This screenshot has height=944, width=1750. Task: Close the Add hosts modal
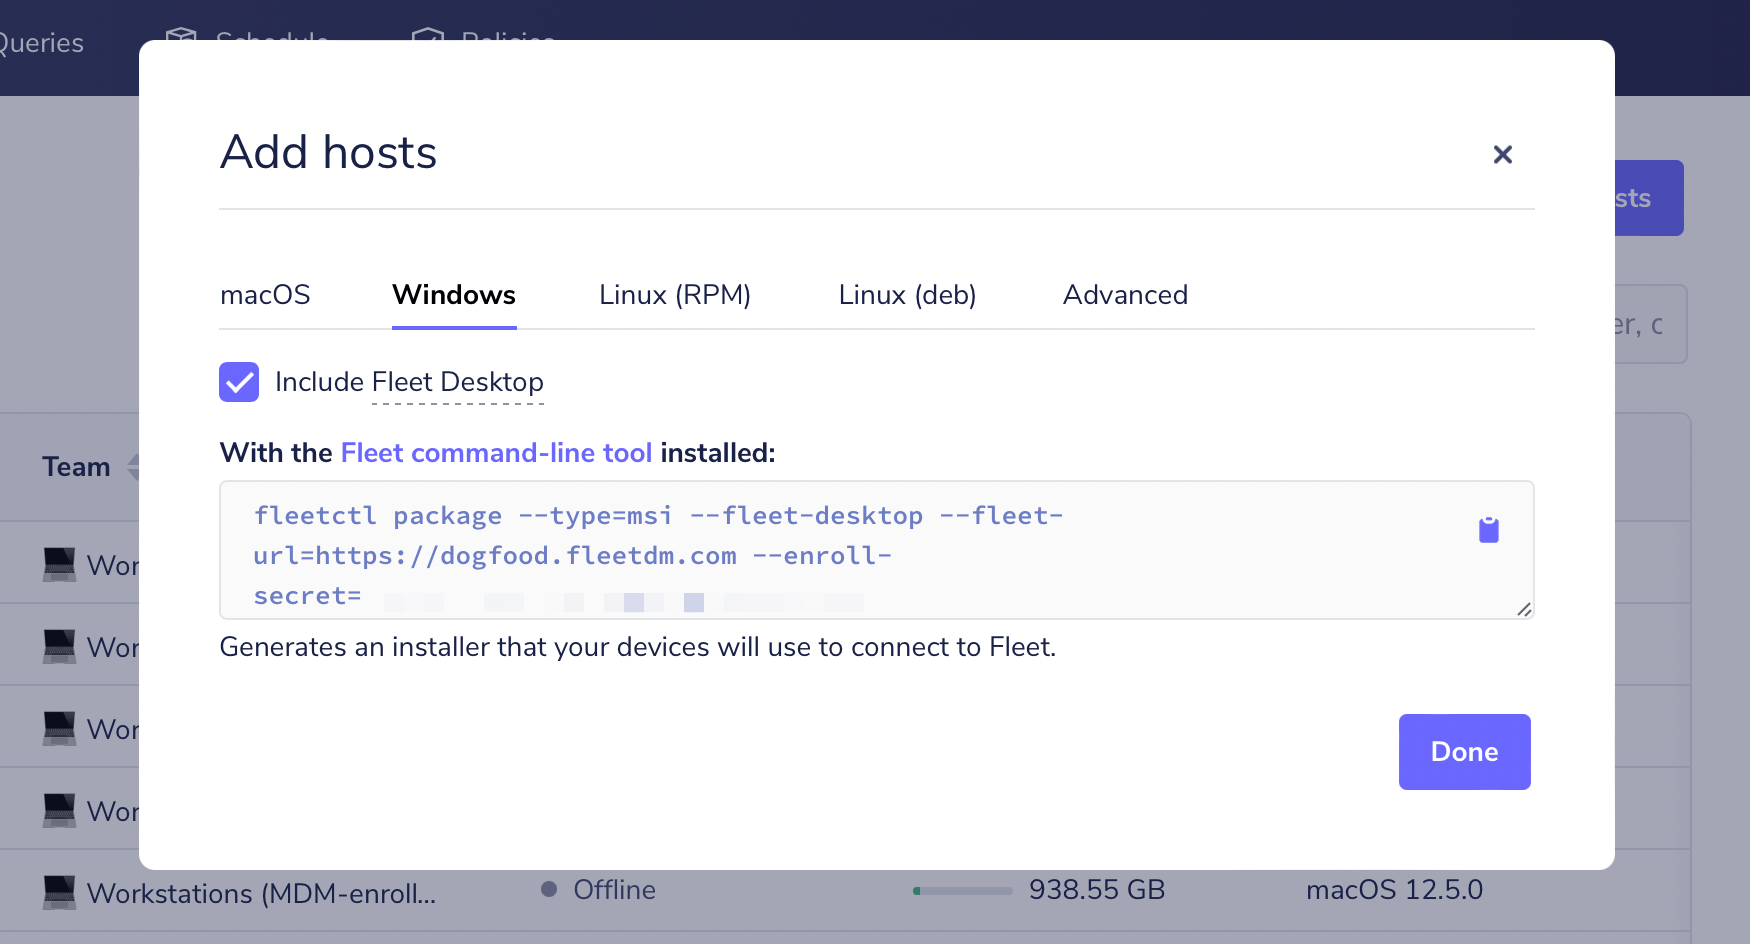click(x=1502, y=154)
